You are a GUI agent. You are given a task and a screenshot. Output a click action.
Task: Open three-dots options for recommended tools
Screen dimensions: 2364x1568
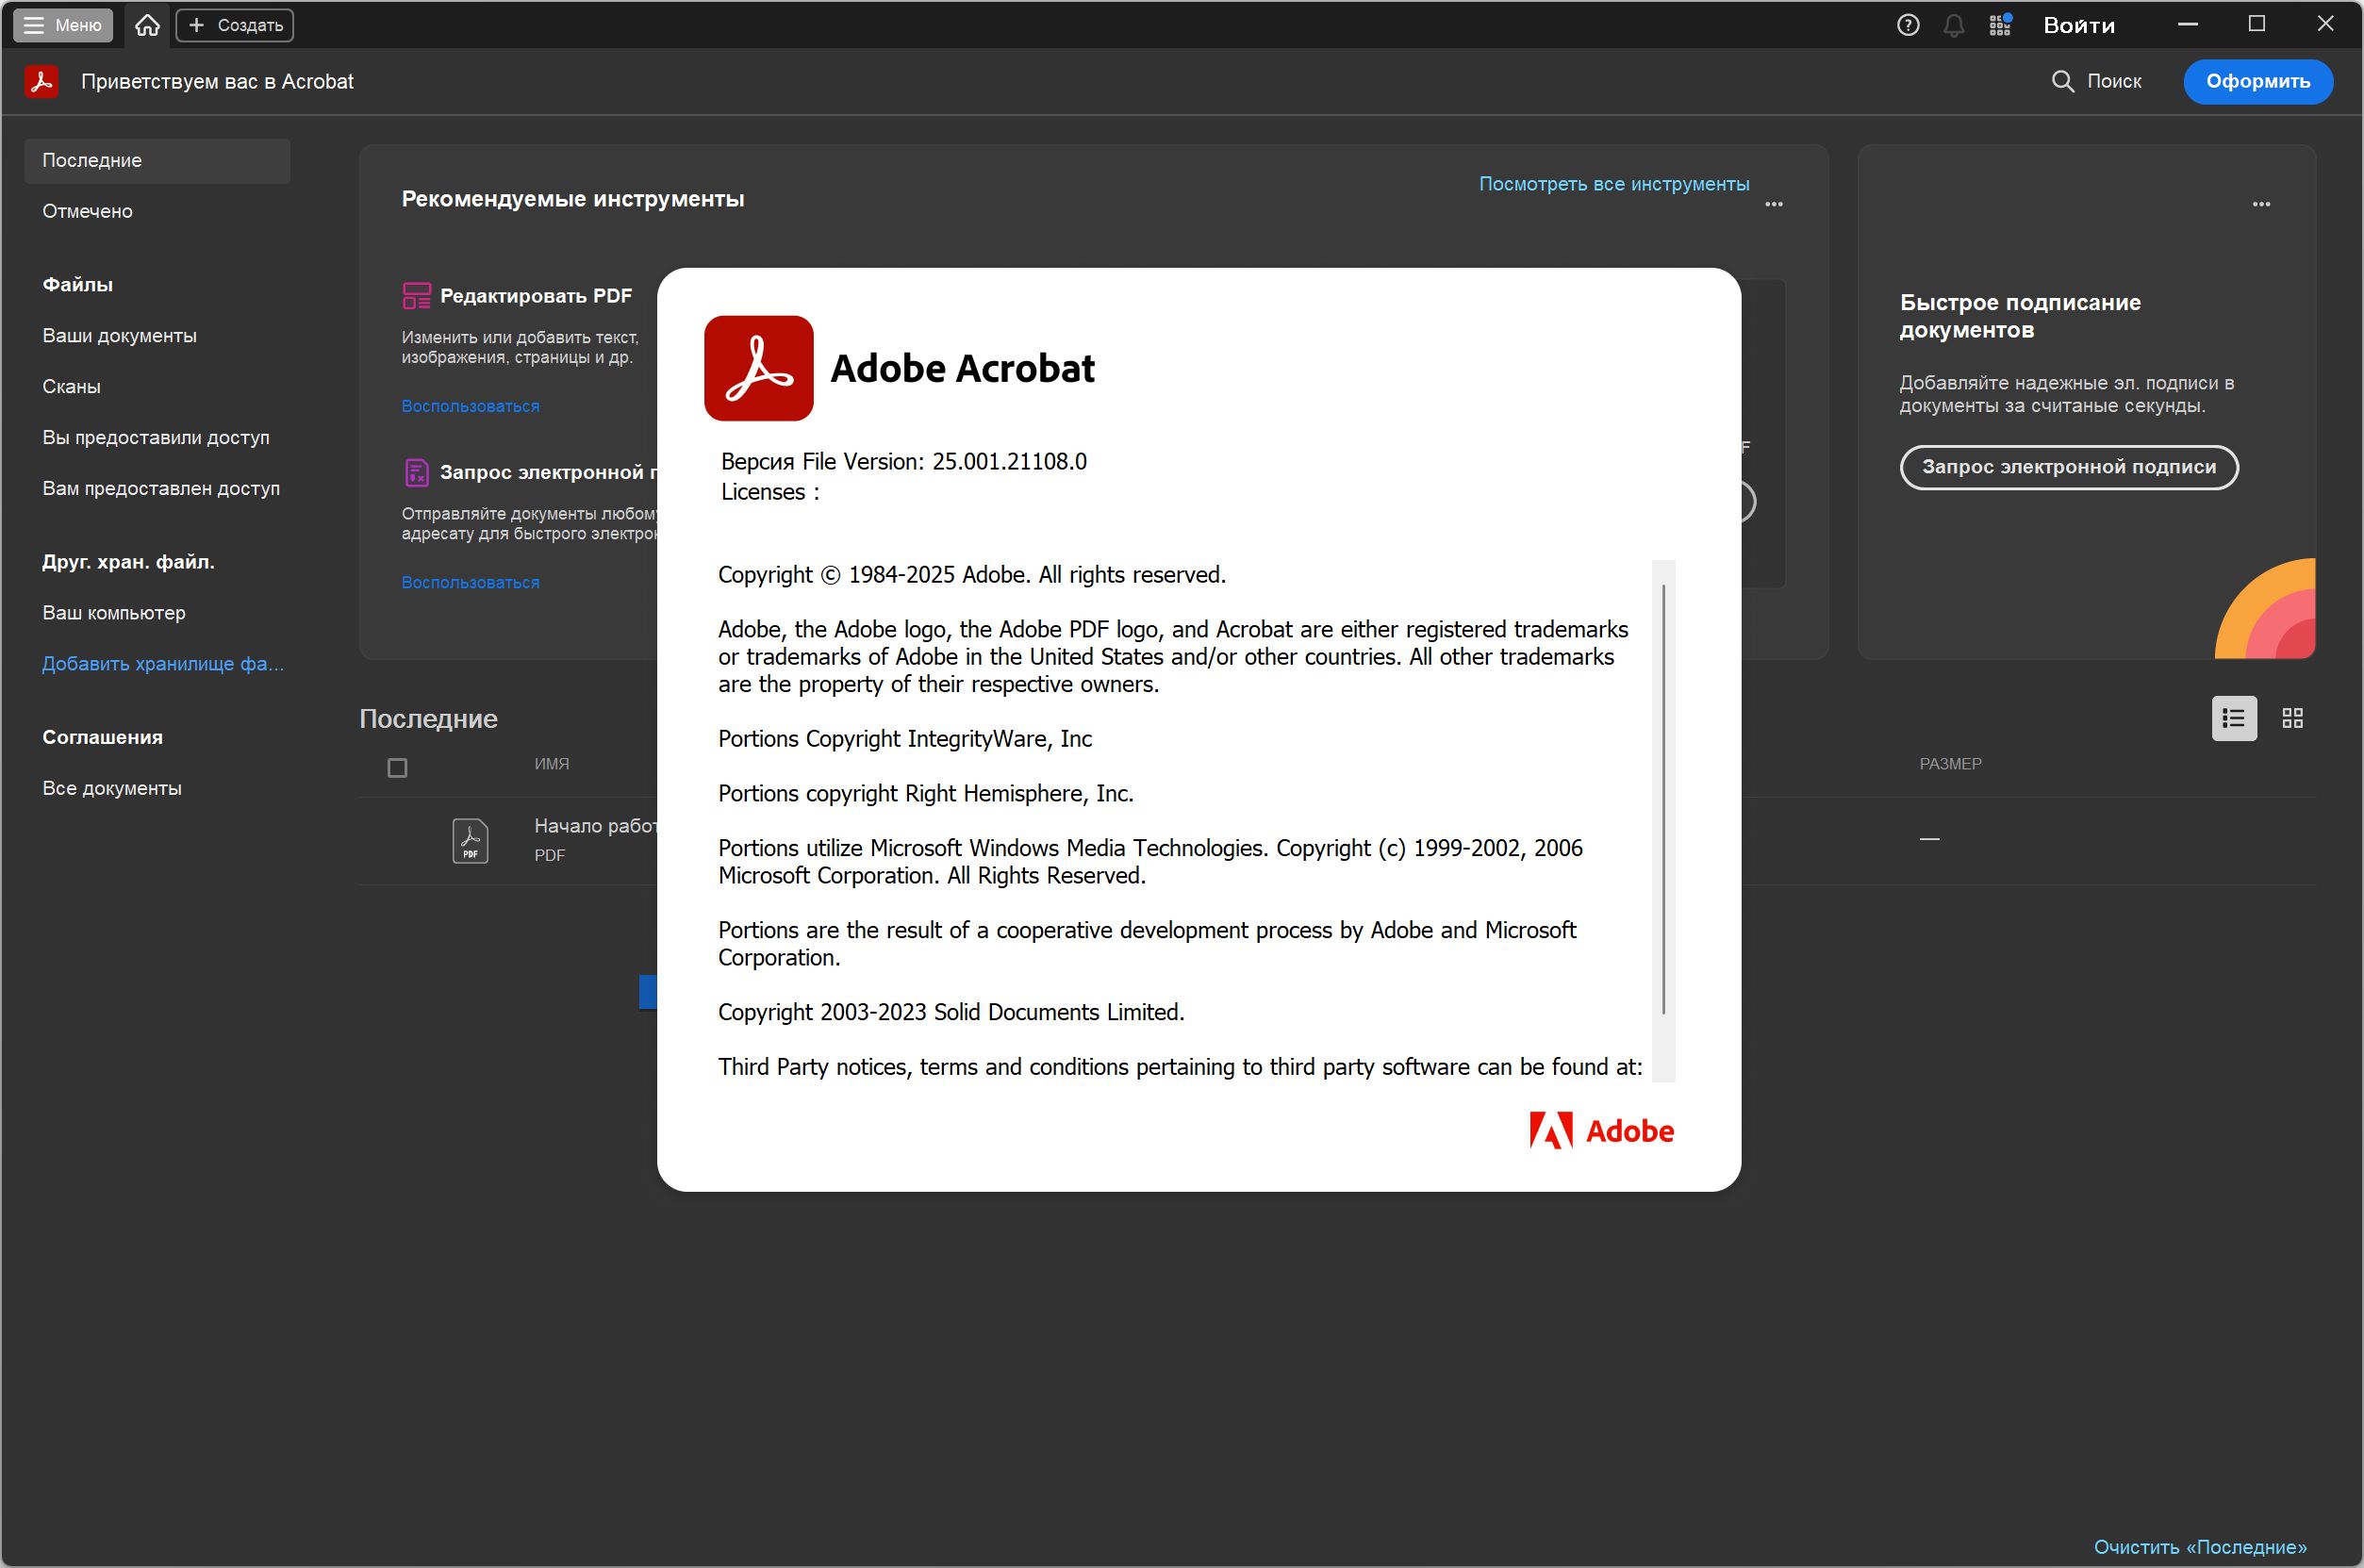tap(1773, 204)
